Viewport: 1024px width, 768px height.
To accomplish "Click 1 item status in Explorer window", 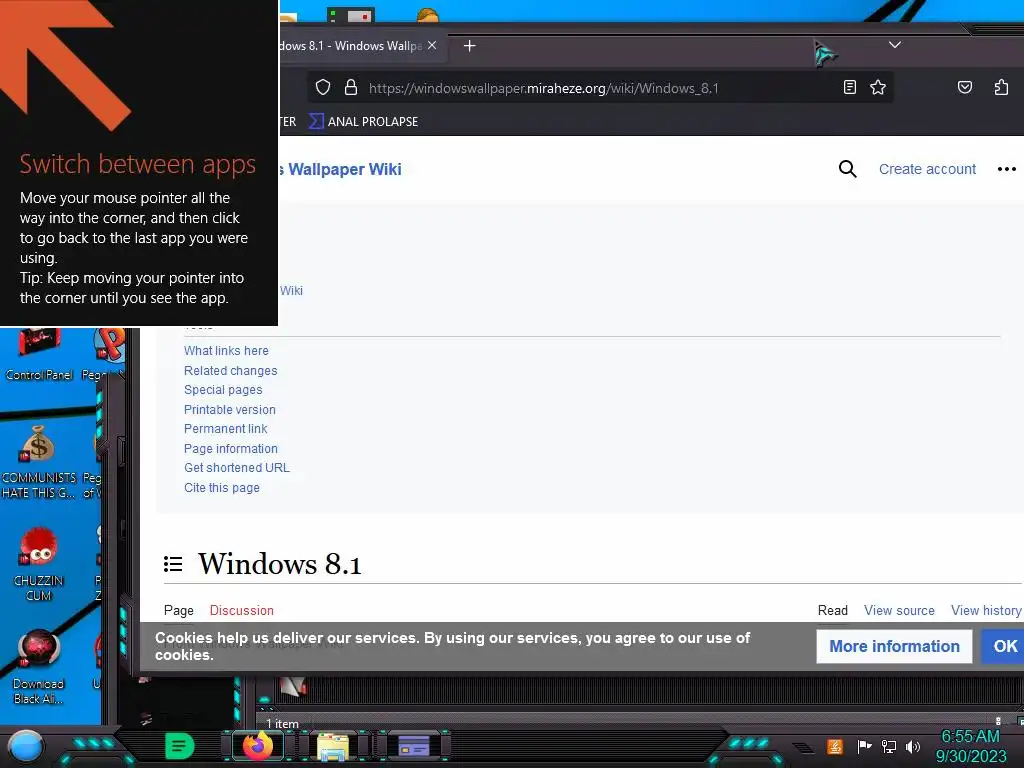I will click(x=282, y=724).
